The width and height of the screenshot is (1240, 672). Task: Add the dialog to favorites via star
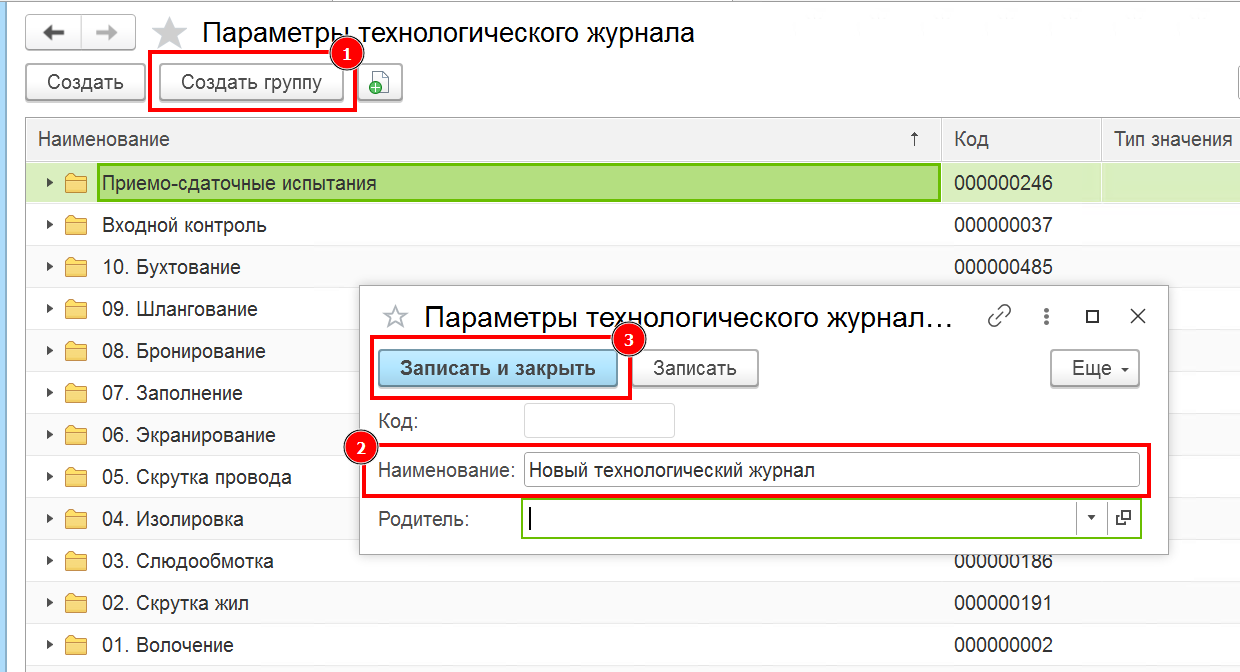pyautogui.click(x=396, y=317)
